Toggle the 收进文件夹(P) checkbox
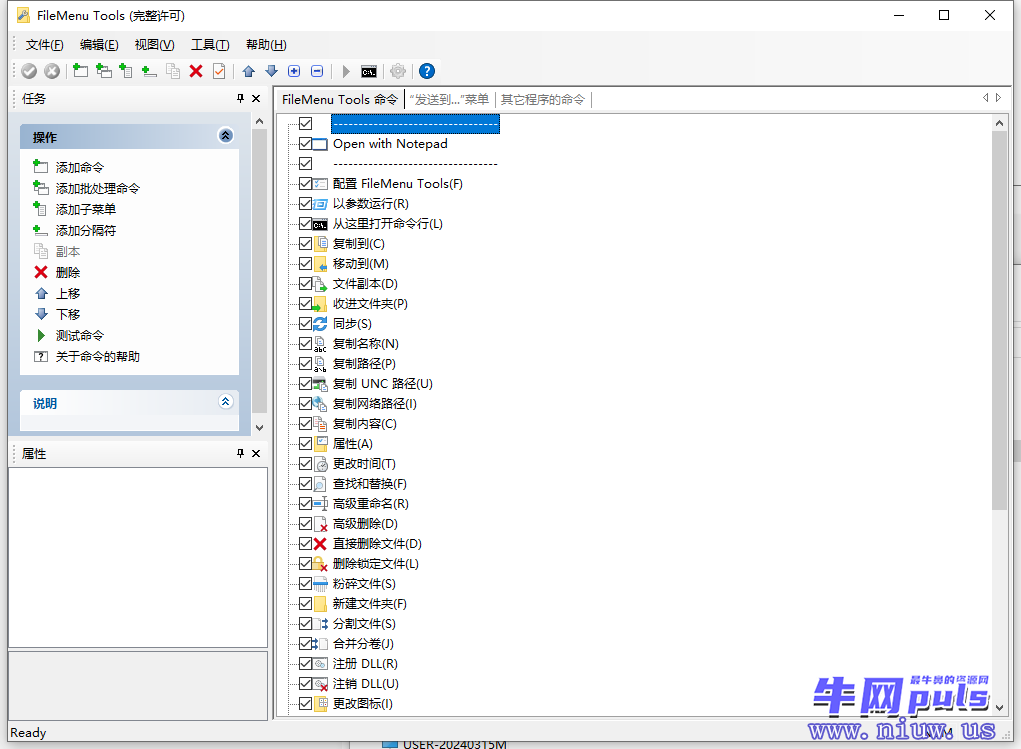The height and width of the screenshot is (749, 1021). (305, 304)
